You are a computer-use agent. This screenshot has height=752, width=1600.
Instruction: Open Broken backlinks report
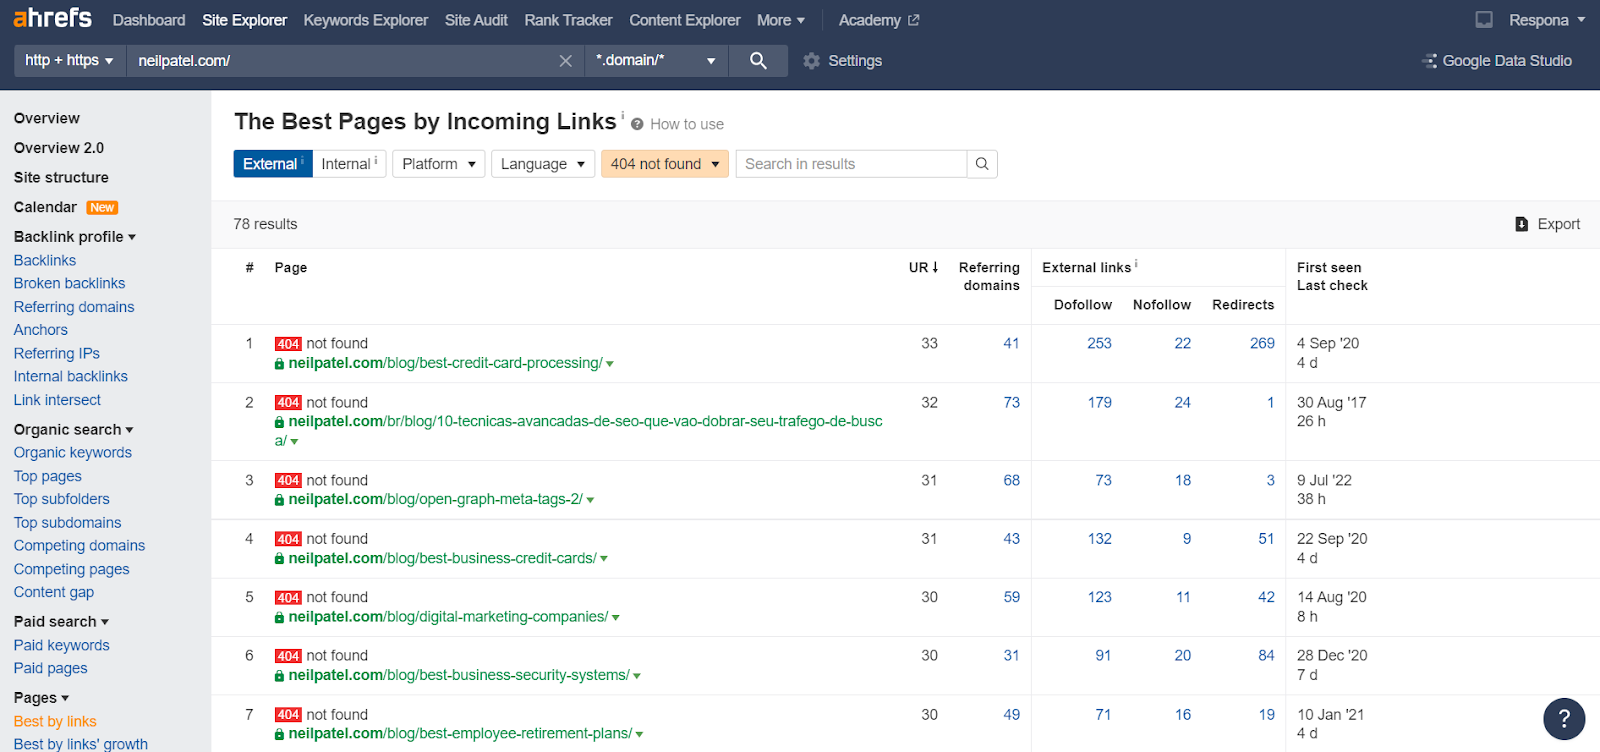69,283
